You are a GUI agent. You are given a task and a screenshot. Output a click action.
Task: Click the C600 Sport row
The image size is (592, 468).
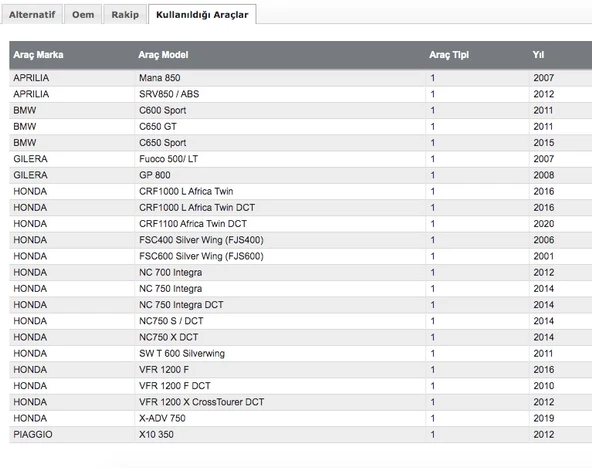(x=301, y=110)
